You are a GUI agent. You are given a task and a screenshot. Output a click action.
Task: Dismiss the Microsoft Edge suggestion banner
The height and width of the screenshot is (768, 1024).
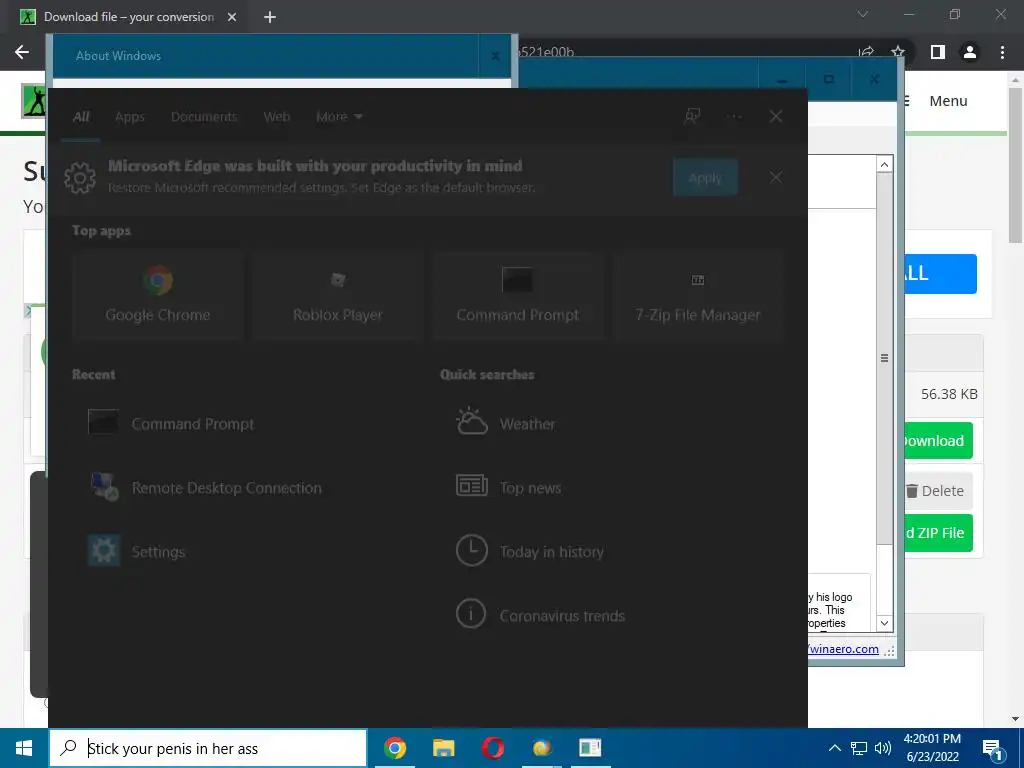776,177
